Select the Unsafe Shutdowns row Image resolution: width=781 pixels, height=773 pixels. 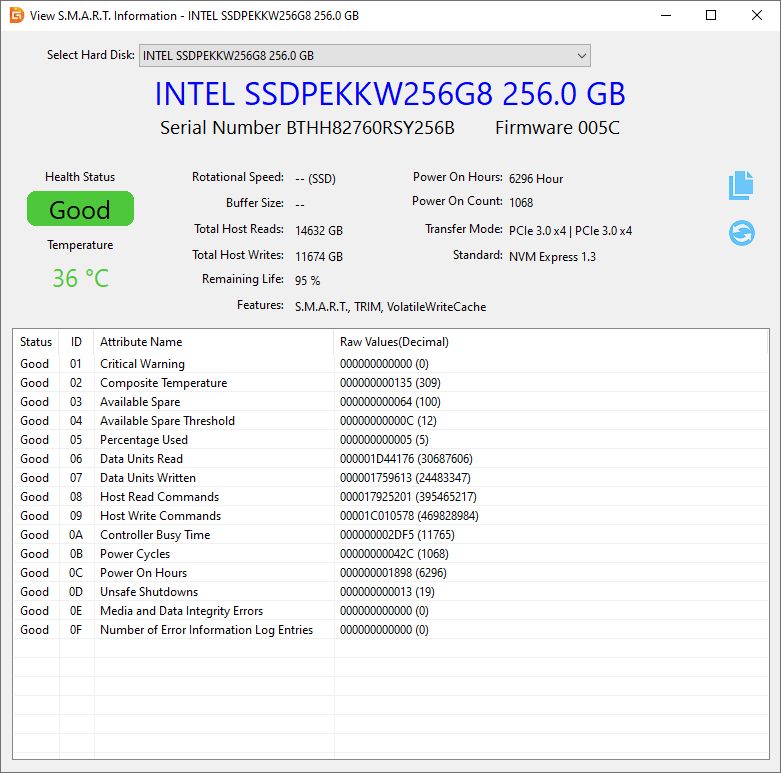coord(149,592)
